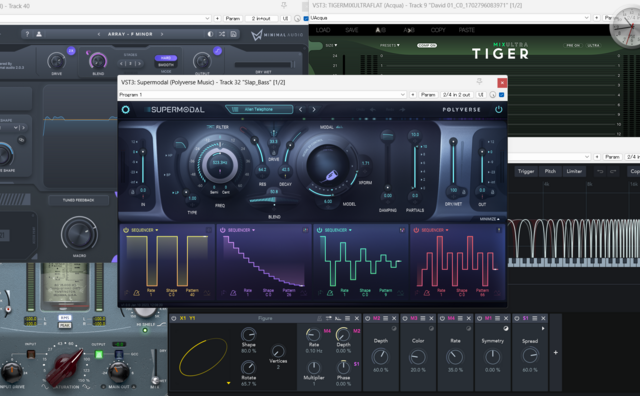Click the metronome sync icon in green sequencer

tap(330, 293)
